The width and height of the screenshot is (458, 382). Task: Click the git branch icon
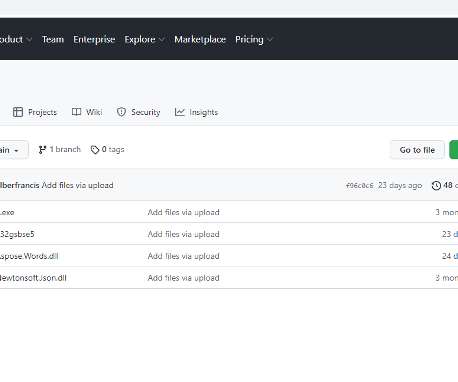[42, 150]
